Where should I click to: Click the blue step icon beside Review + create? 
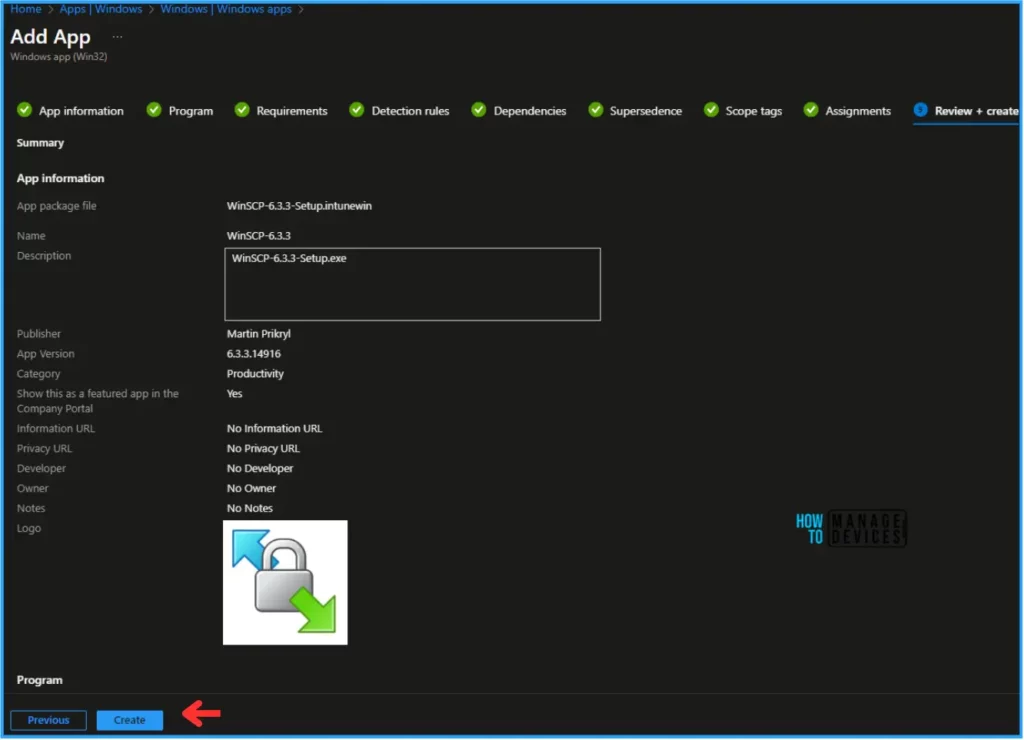[x=921, y=110]
